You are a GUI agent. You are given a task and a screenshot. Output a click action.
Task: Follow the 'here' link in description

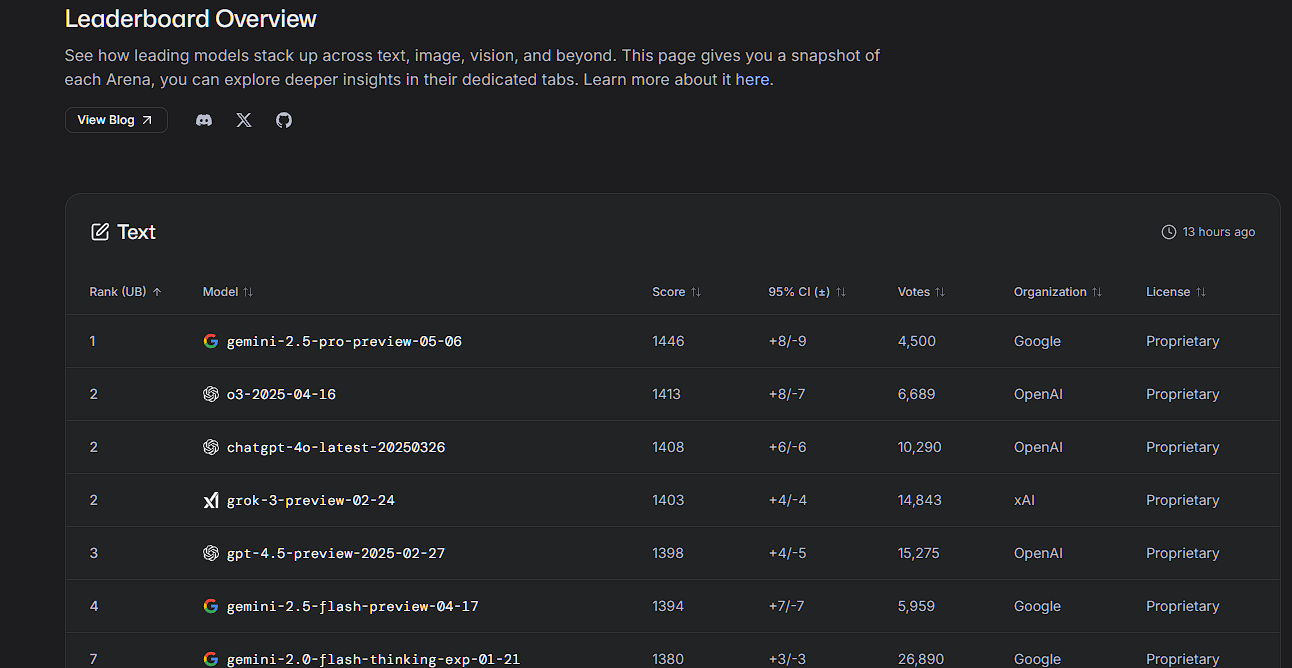pyautogui.click(x=752, y=79)
